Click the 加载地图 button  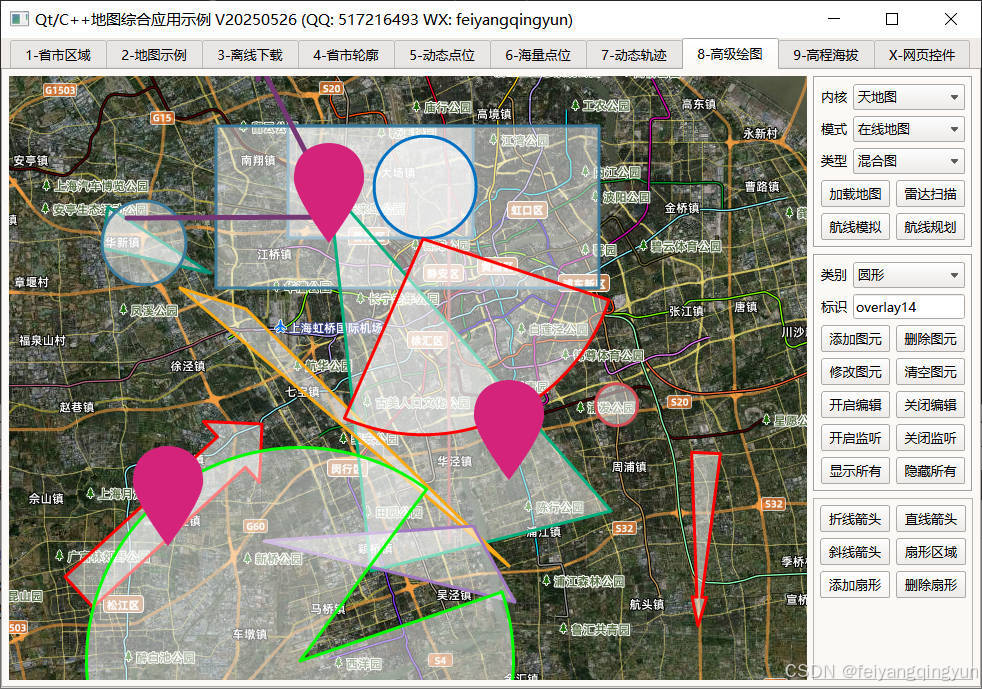coord(855,194)
